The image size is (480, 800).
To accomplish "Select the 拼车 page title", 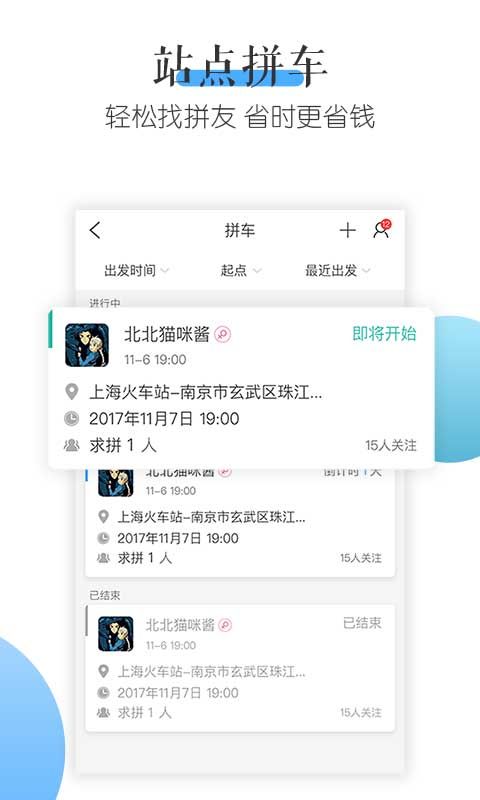I will click(x=240, y=231).
